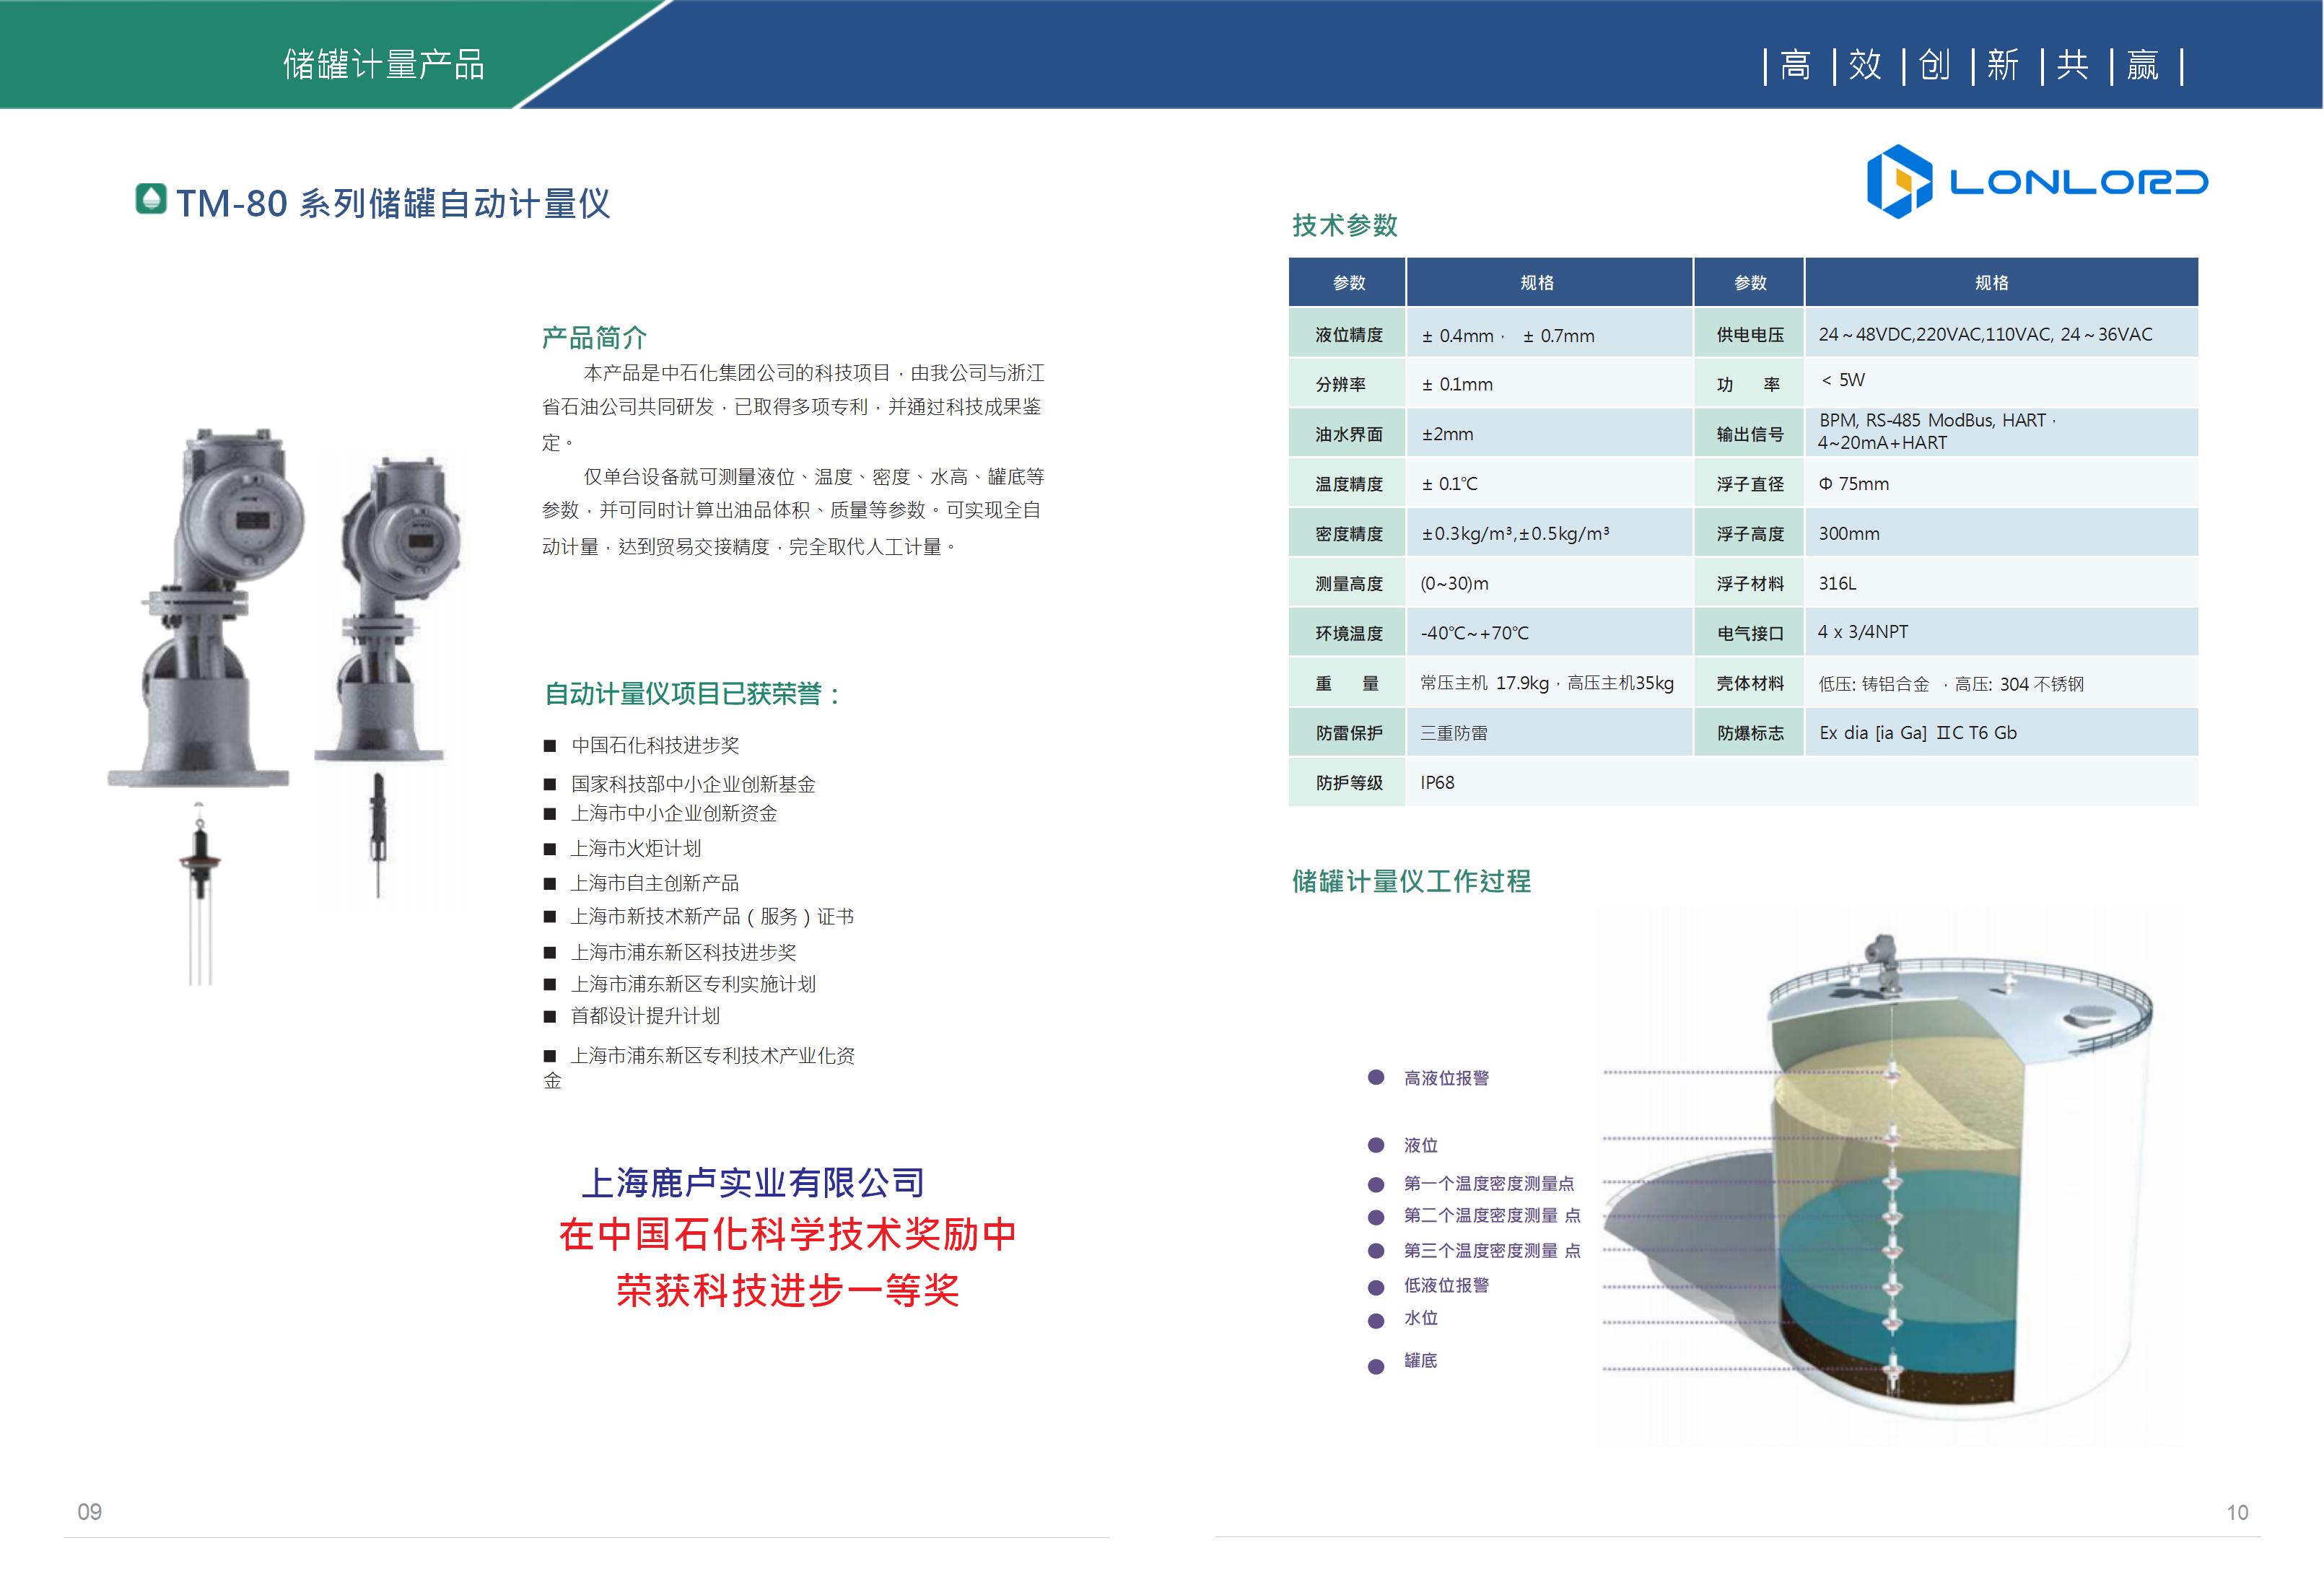This screenshot has width=2324, height=1587.
Task: Click the 316L float material value
Action: click(x=1837, y=583)
